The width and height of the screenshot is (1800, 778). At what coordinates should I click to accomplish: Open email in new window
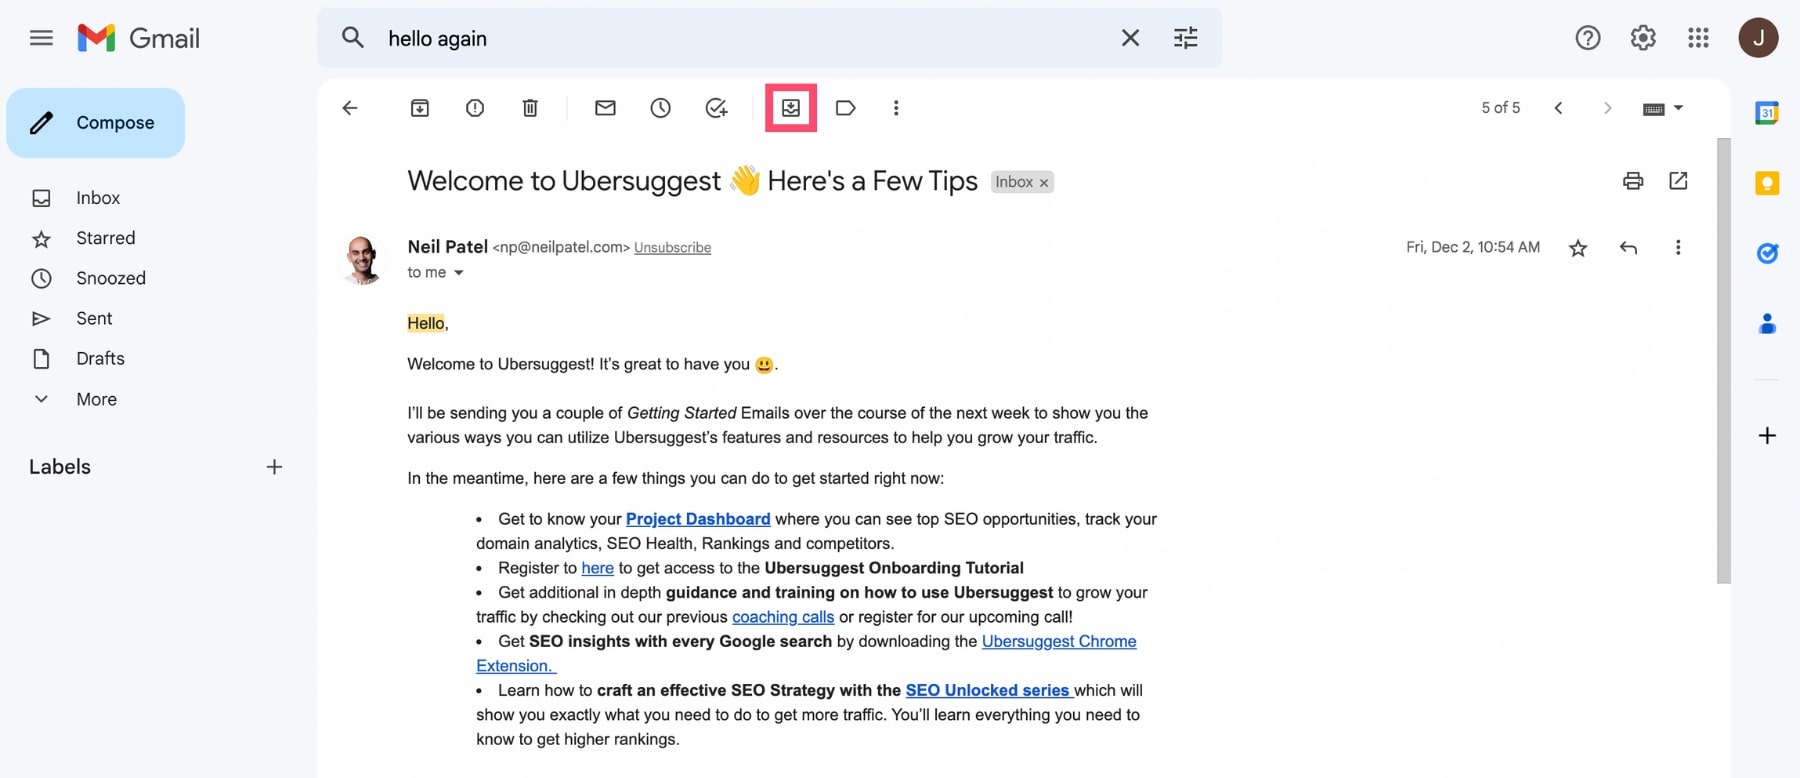pyautogui.click(x=1678, y=181)
